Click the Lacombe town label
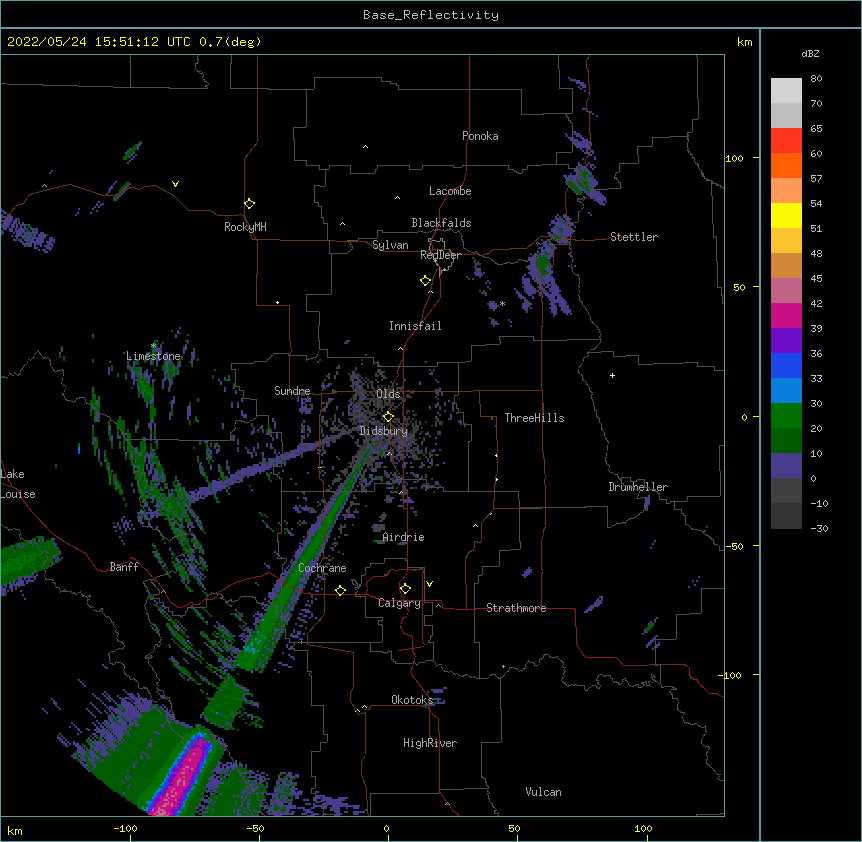Screen dimensions: 862x842 pyautogui.click(x=450, y=191)
